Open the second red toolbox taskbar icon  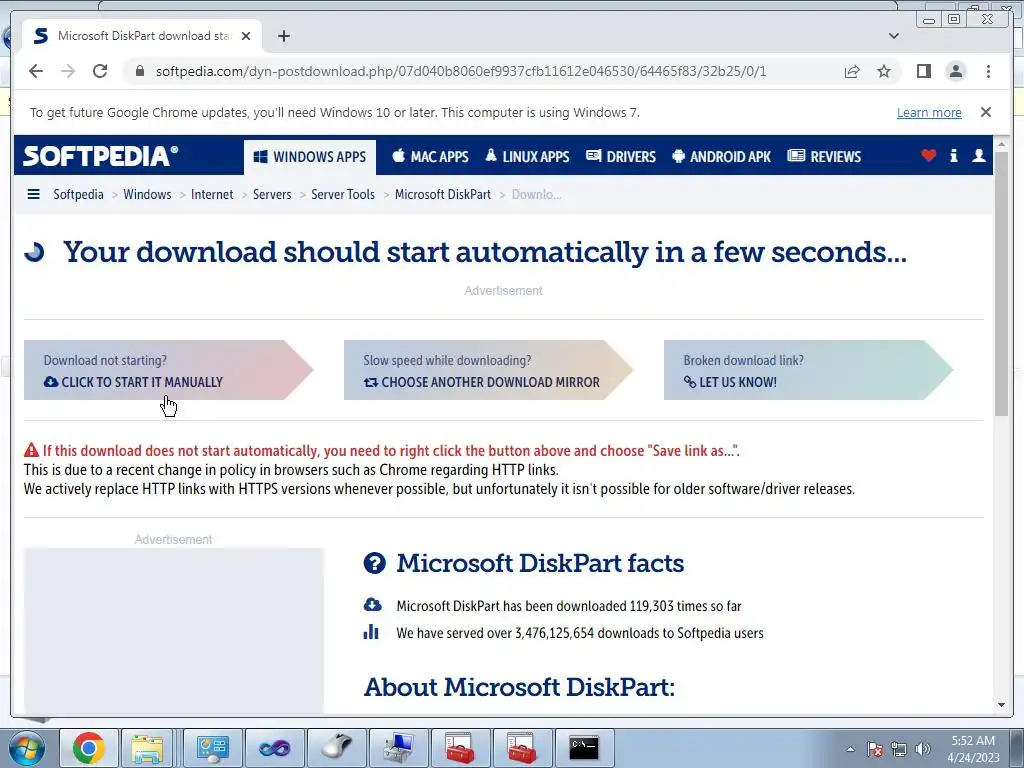click(x=522, y=748)
